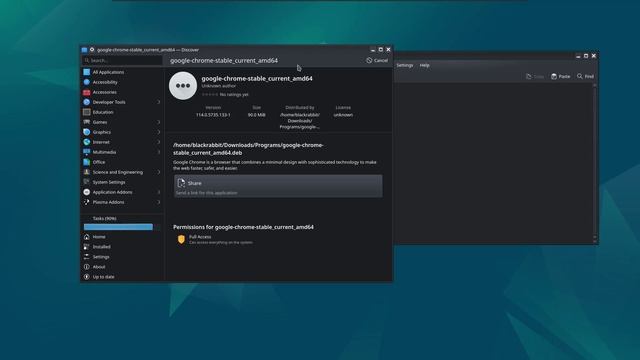Click the Share button

coord(278,186)
